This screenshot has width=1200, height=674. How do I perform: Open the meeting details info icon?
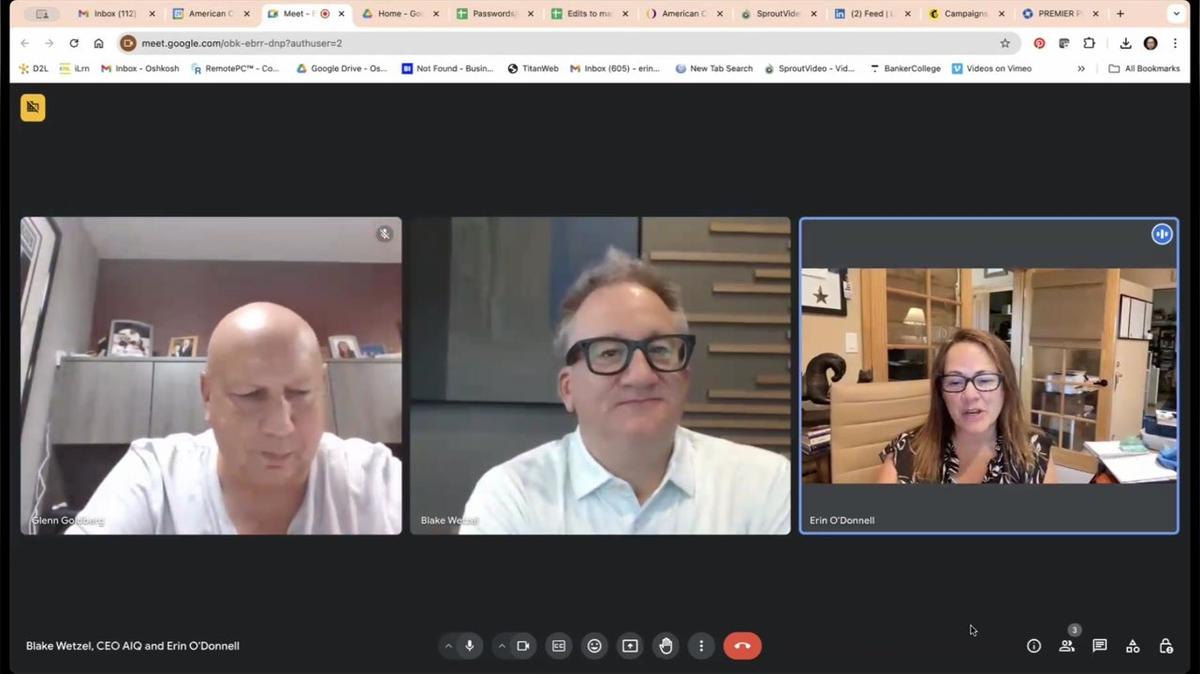coord(1034,646)
